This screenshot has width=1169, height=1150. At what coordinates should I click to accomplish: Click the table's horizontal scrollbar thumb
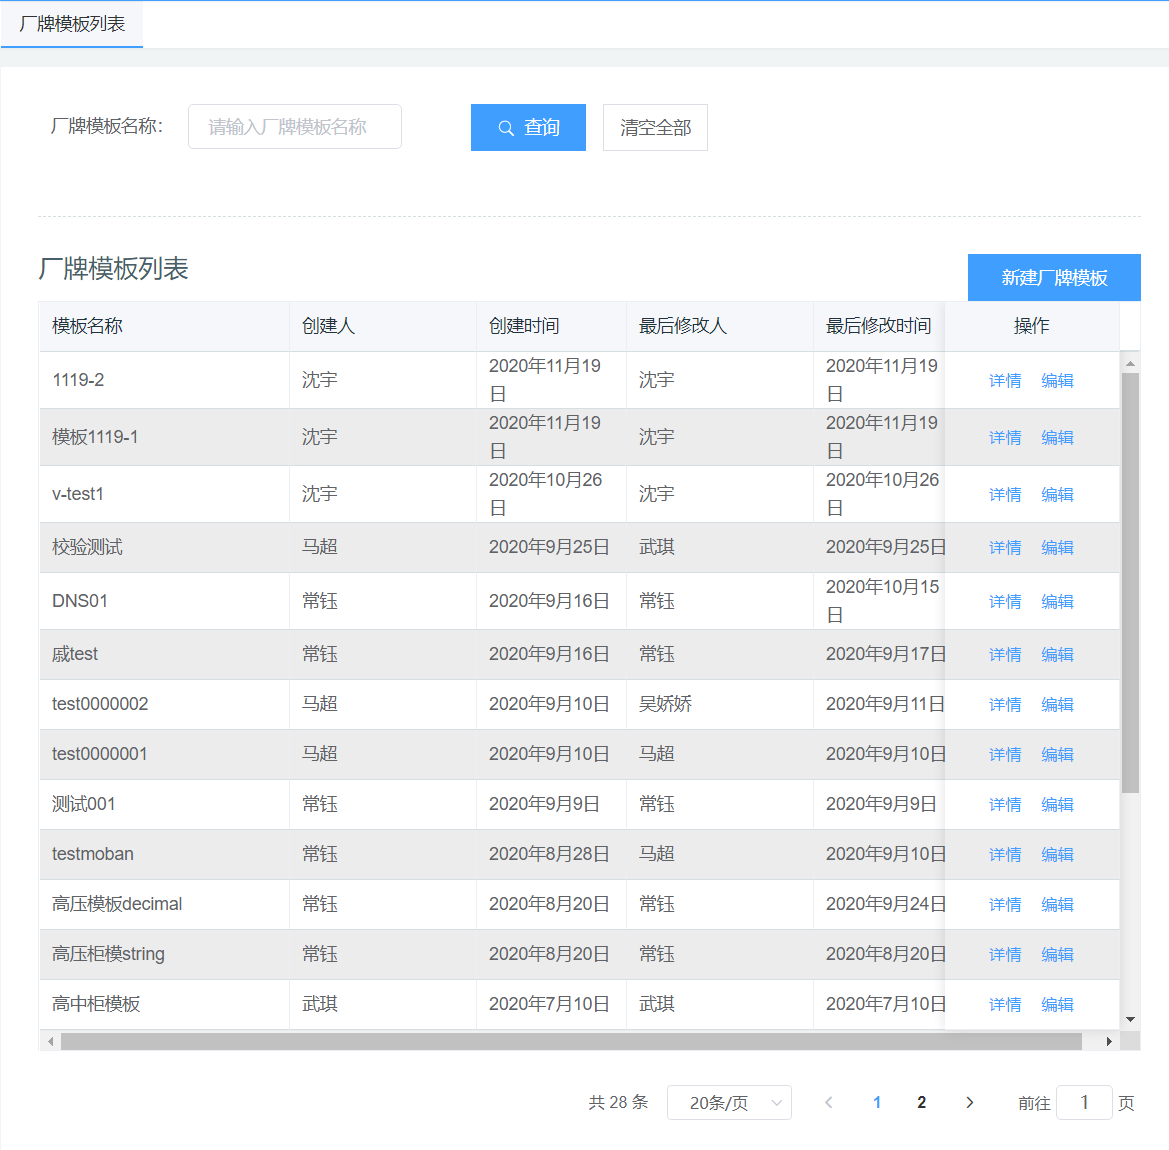click(570, 1042)
